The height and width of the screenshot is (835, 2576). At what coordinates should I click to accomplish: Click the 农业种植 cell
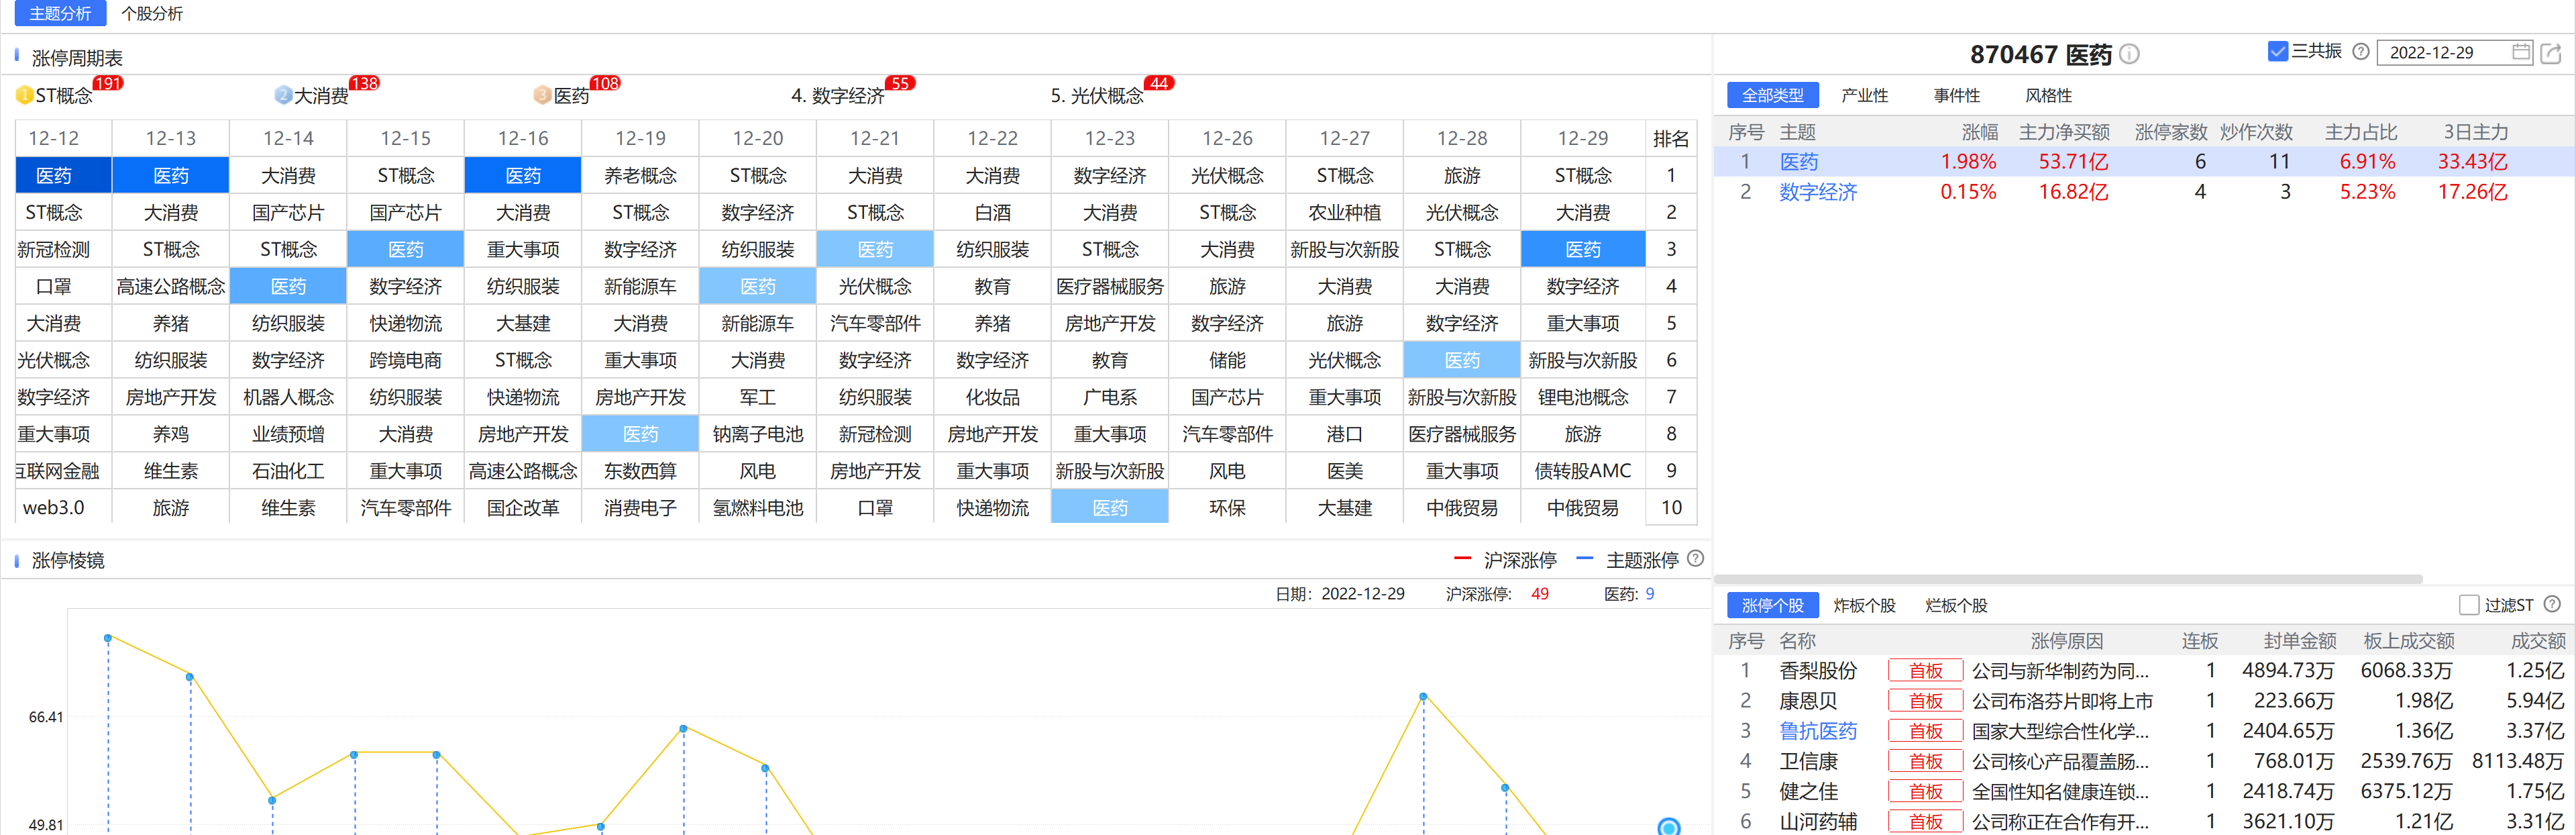pos(1344,212)
